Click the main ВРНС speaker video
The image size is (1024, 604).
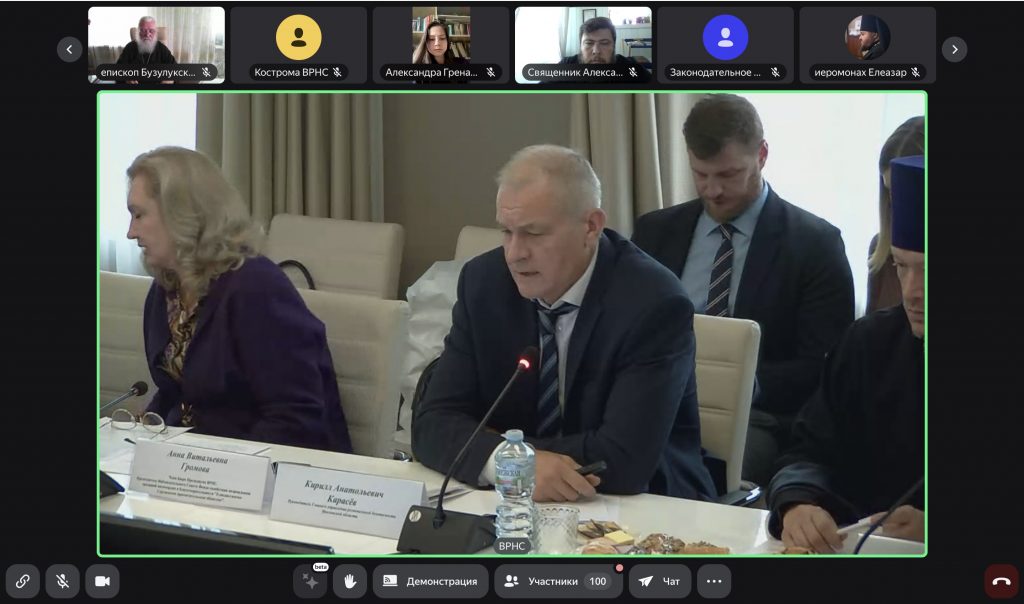[512, 323]
